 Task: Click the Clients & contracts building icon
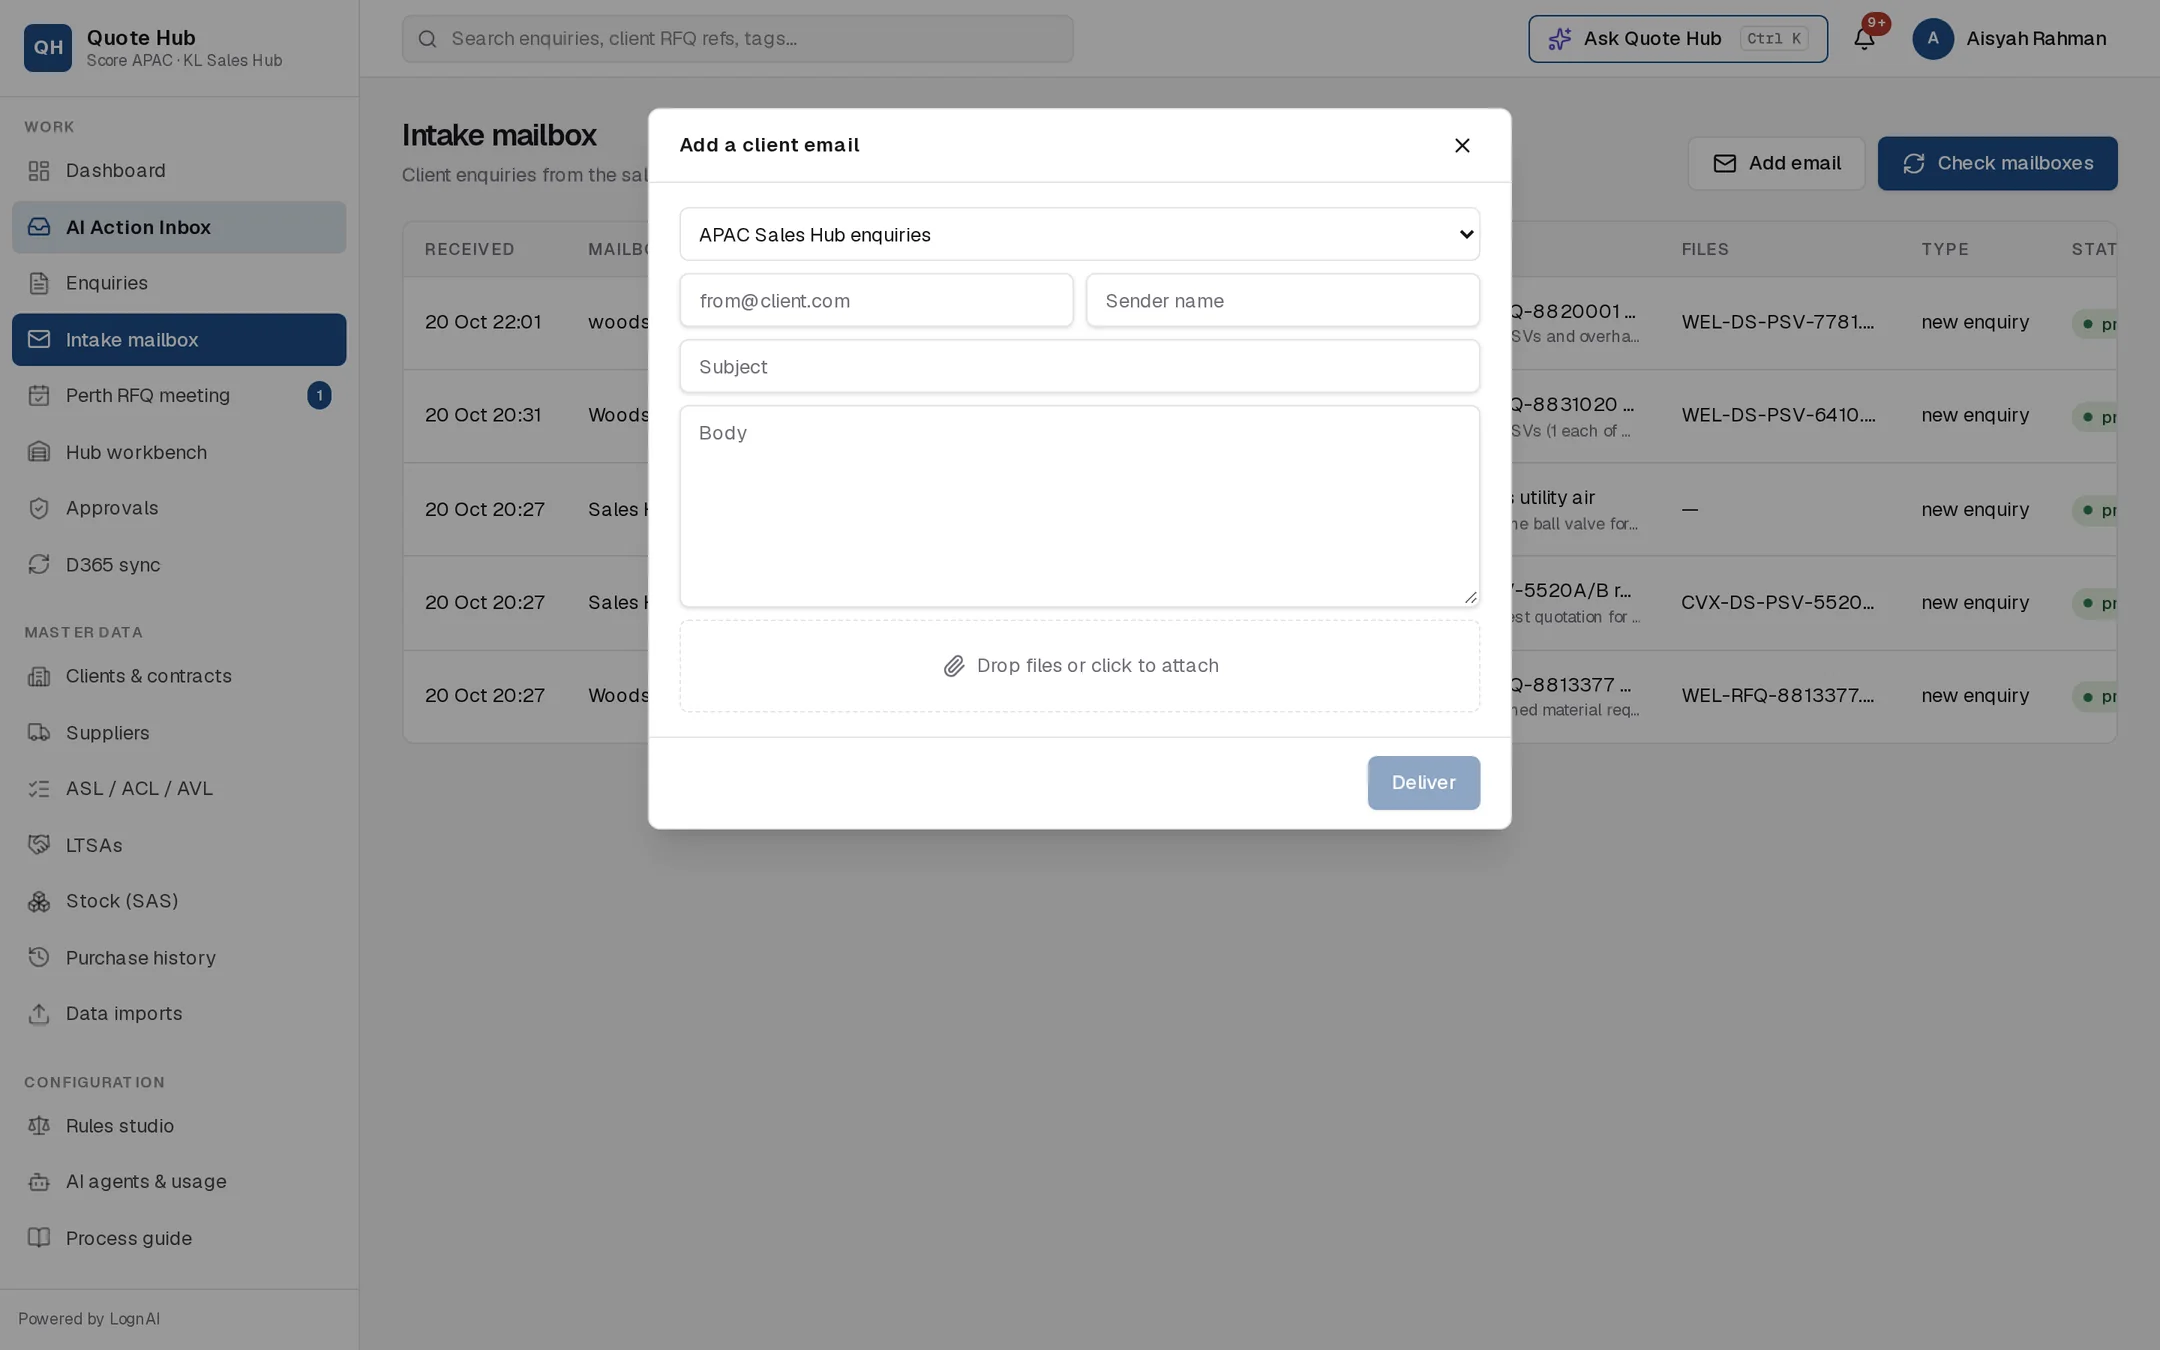pos(39,677)
